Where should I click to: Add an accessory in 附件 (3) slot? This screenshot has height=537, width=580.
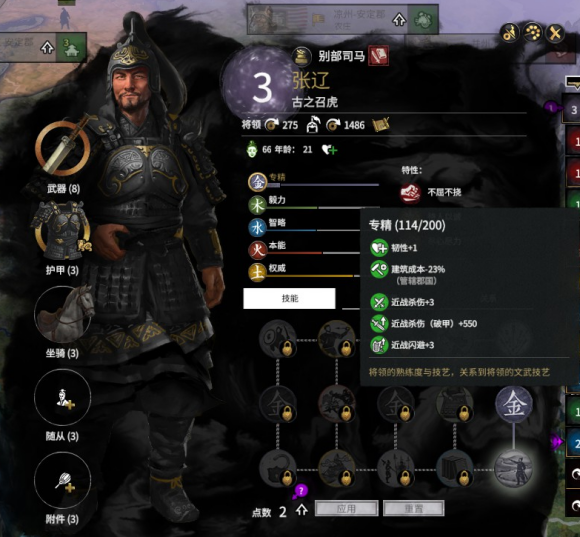tap(63, 480)
